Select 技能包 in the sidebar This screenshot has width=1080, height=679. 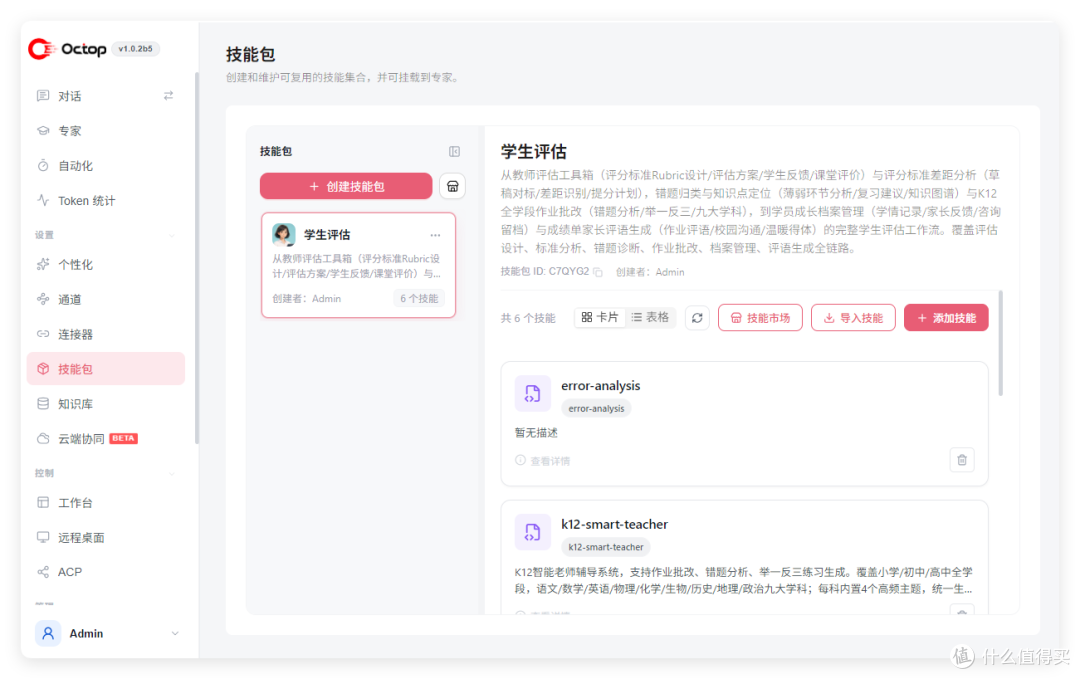coord(105,369)
